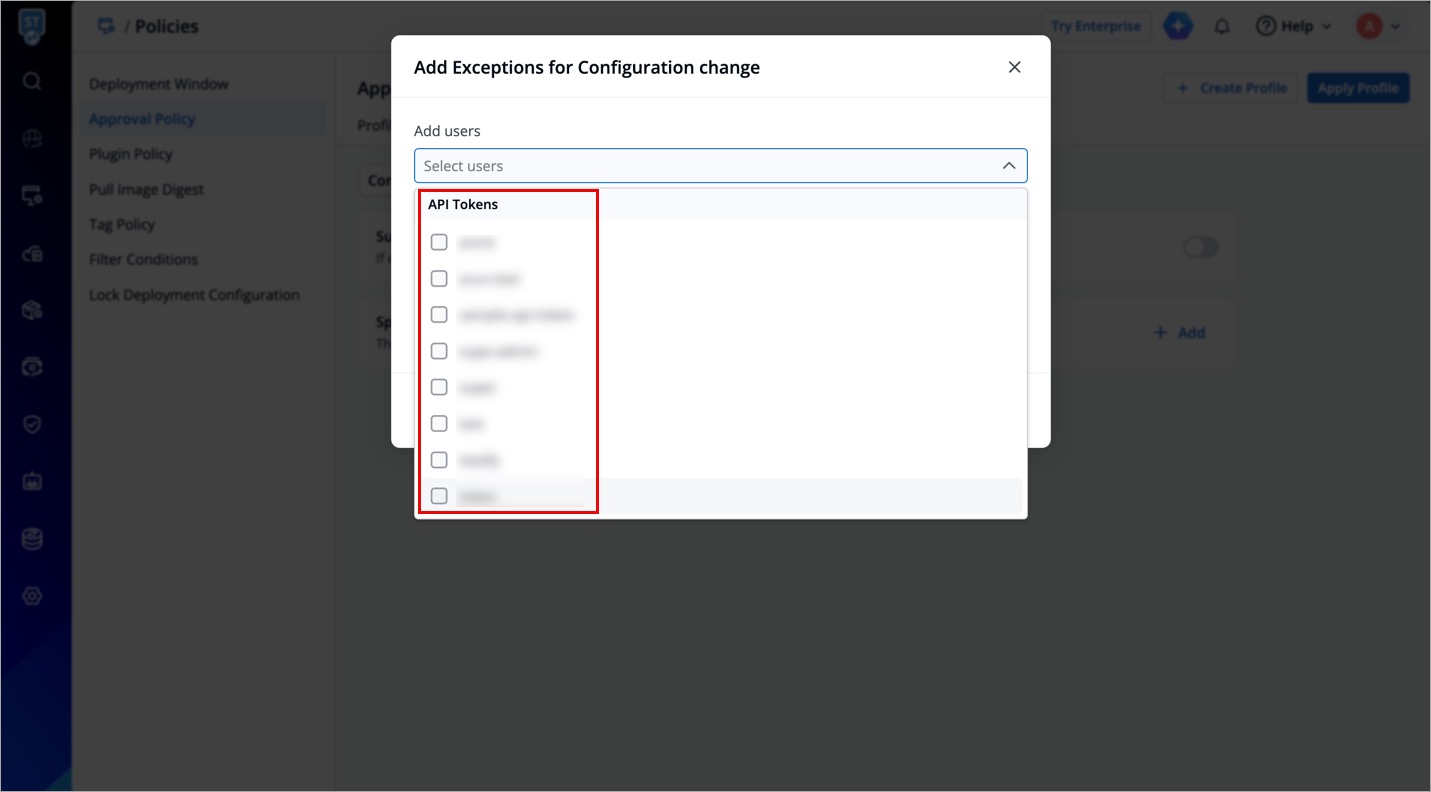The width and height of the screenshot is (1431, 792).
Task: Toggle the switch behind the dialog's right edge
Action: 1200,247
